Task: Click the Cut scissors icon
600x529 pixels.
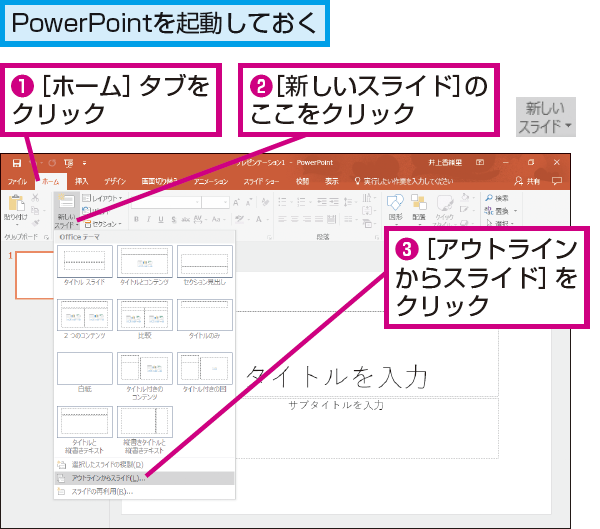Action: click(35, 198)
